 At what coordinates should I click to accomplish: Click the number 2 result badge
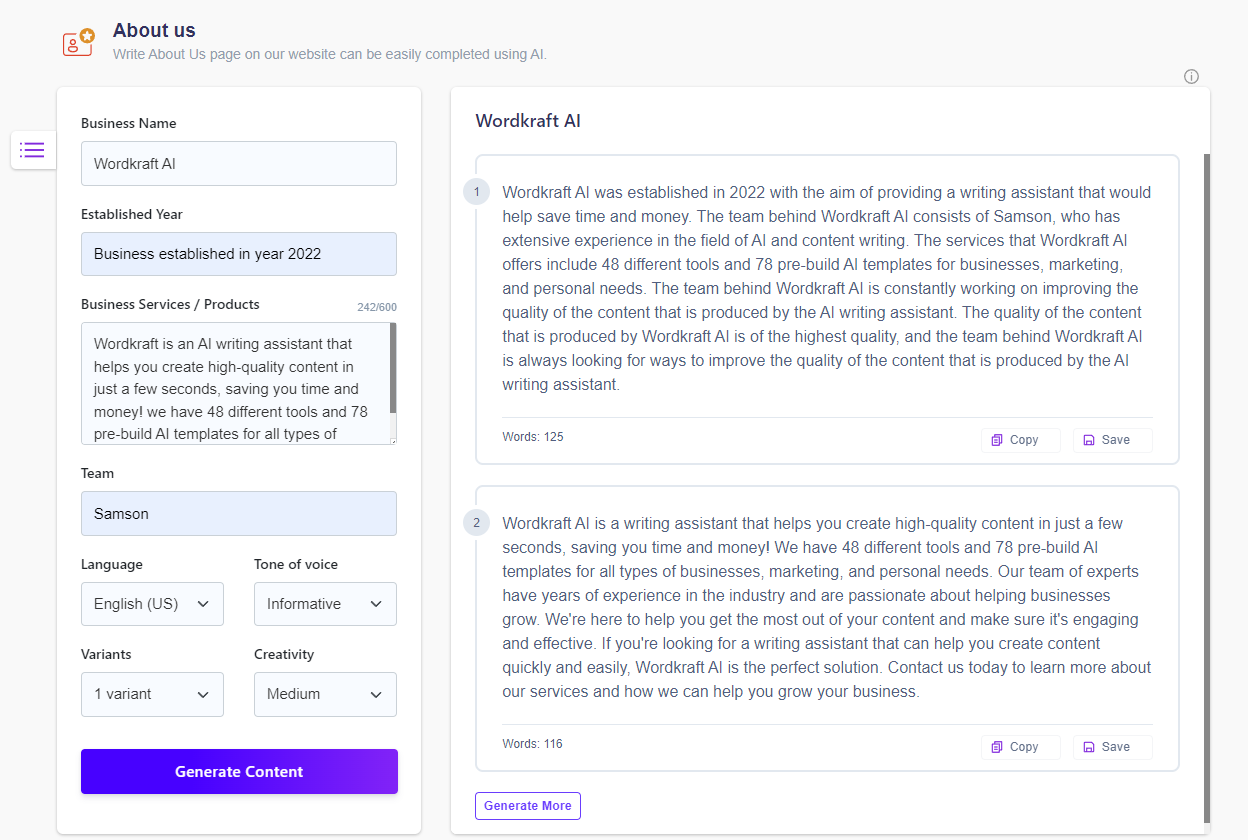(x=476, y=522)
